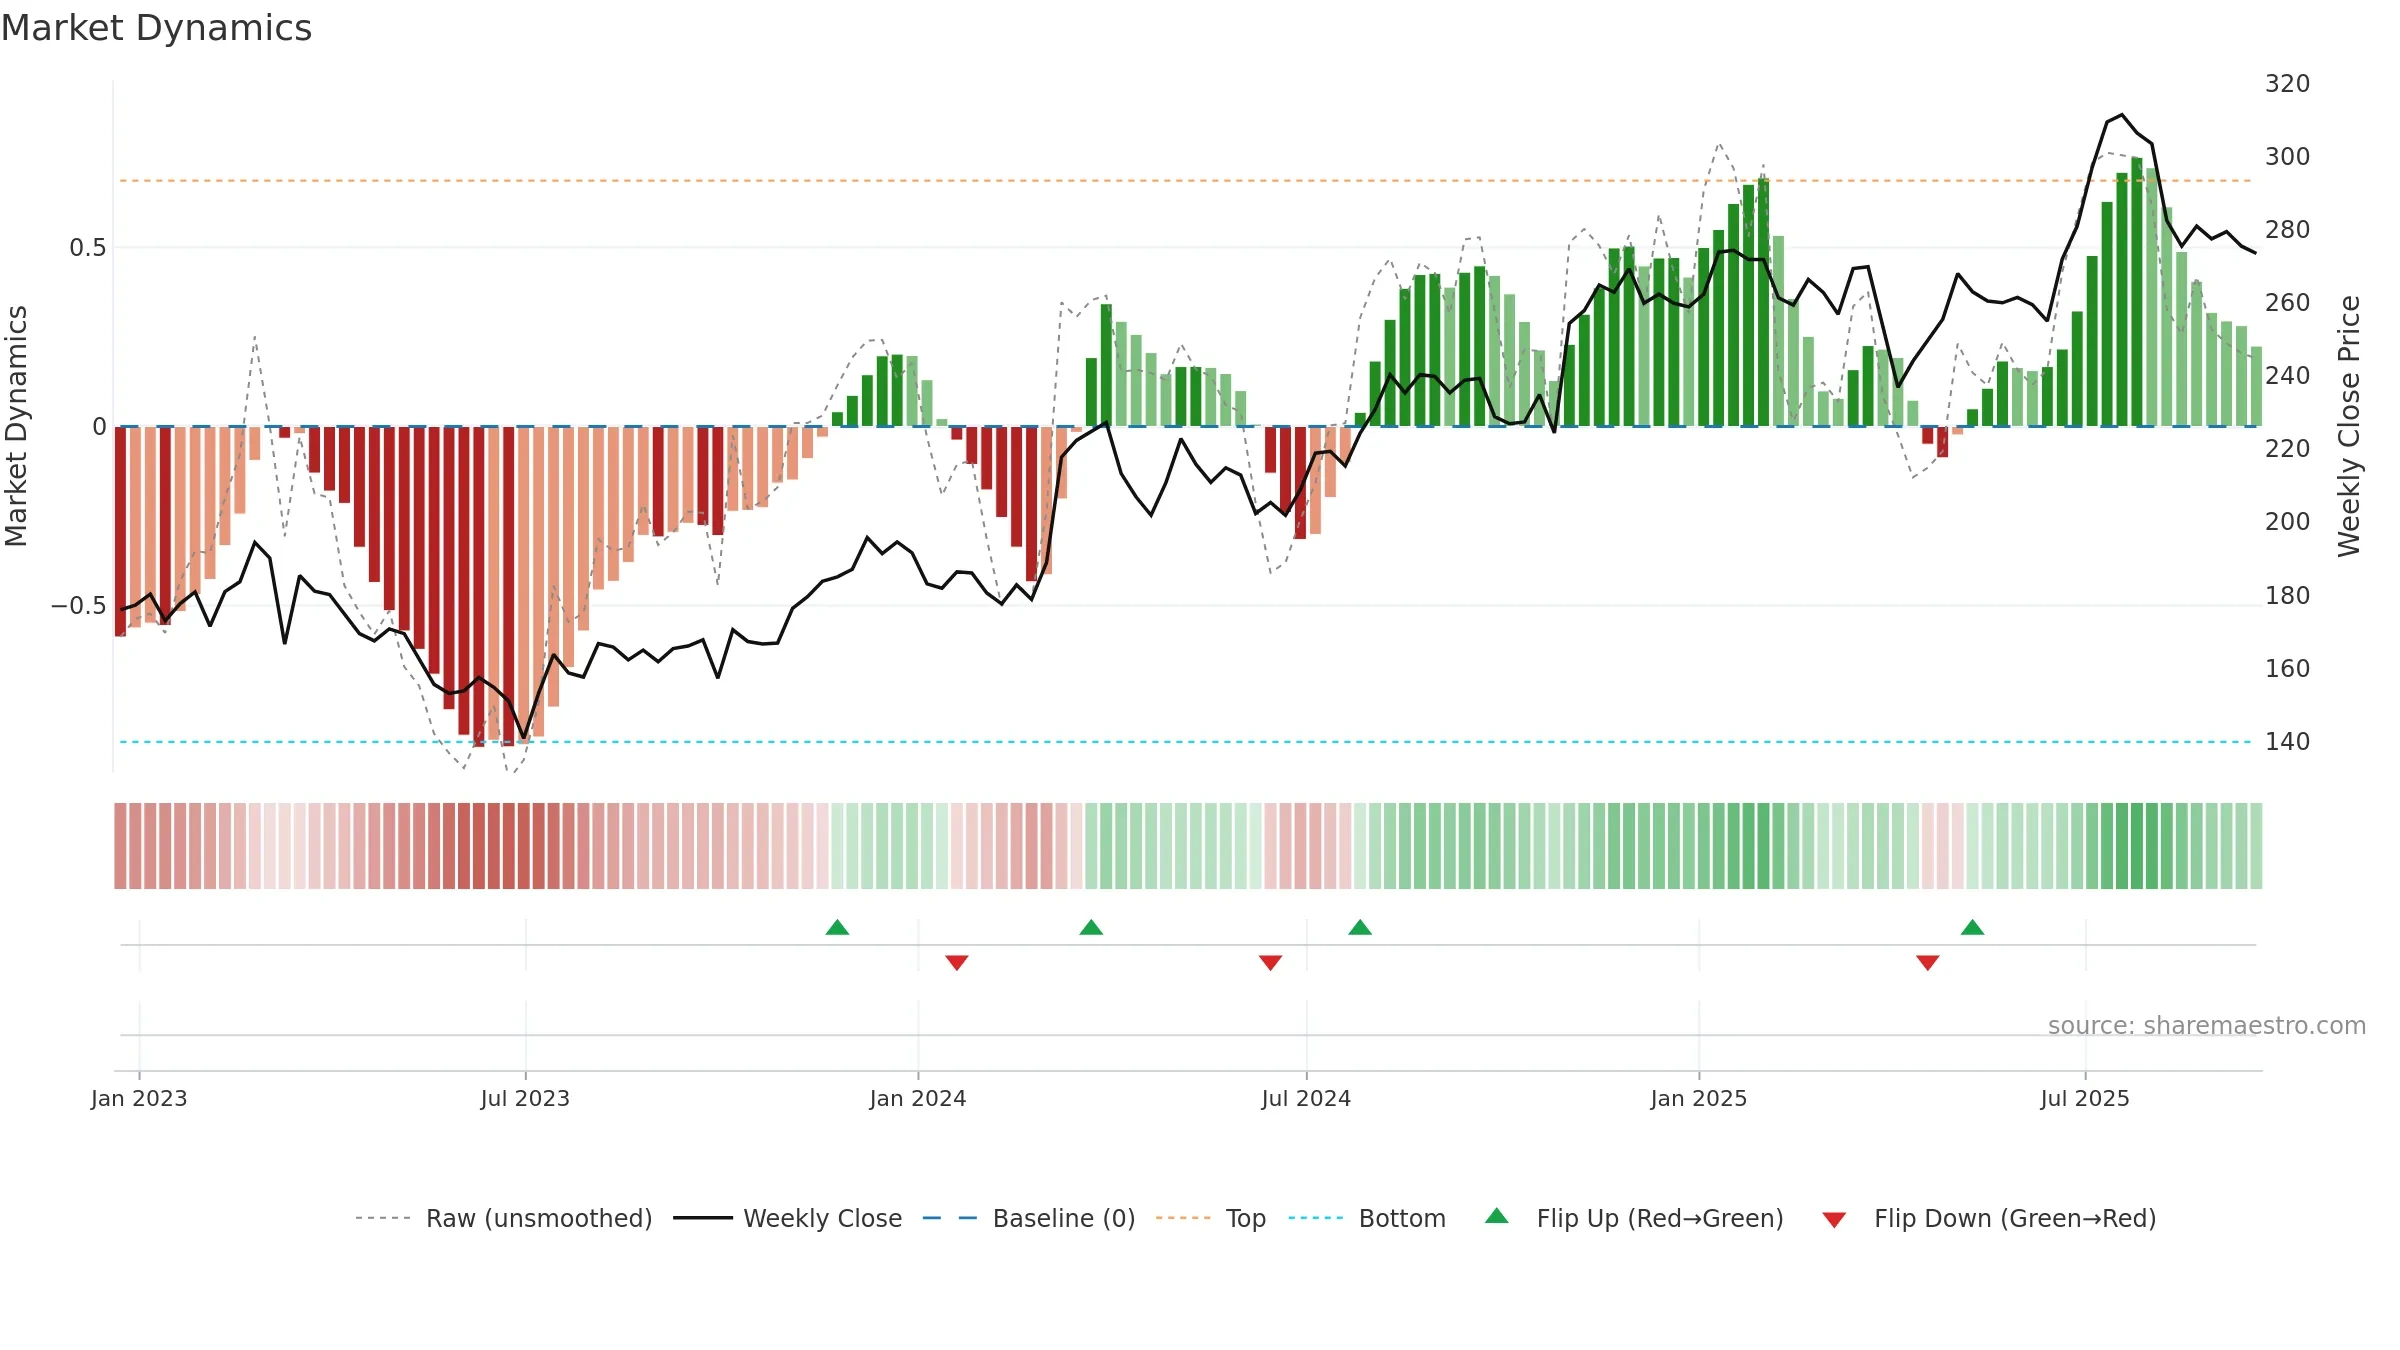Click the 0.5 left axis tick label
Image resolution: width=2400 pixels, height=1350 pixels.
(x=88, y=248)
